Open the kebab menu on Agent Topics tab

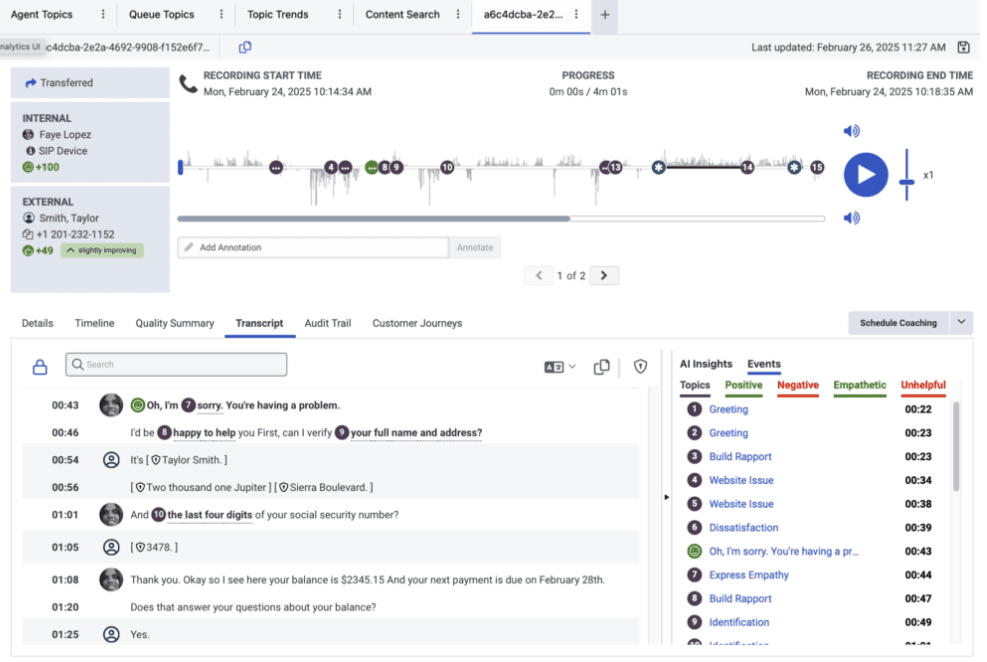point(103,15)
